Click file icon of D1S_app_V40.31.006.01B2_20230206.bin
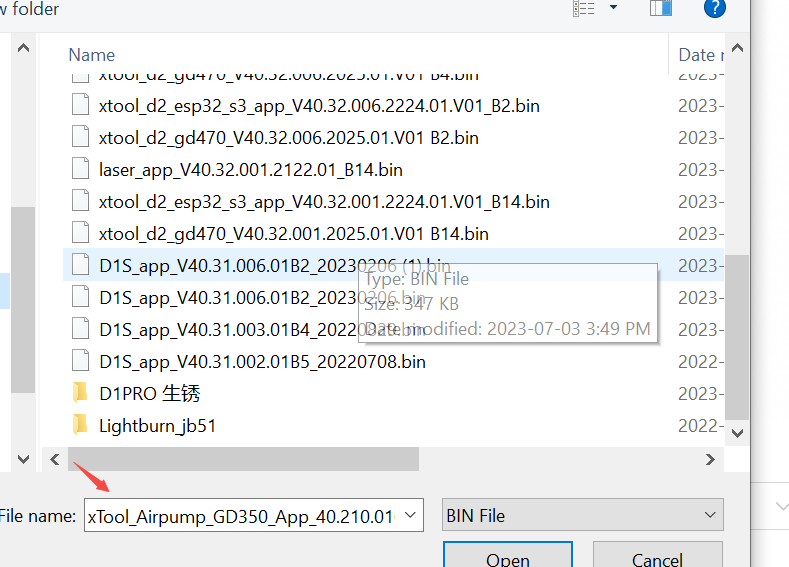 pyautogui.click(x=81, y=296)
